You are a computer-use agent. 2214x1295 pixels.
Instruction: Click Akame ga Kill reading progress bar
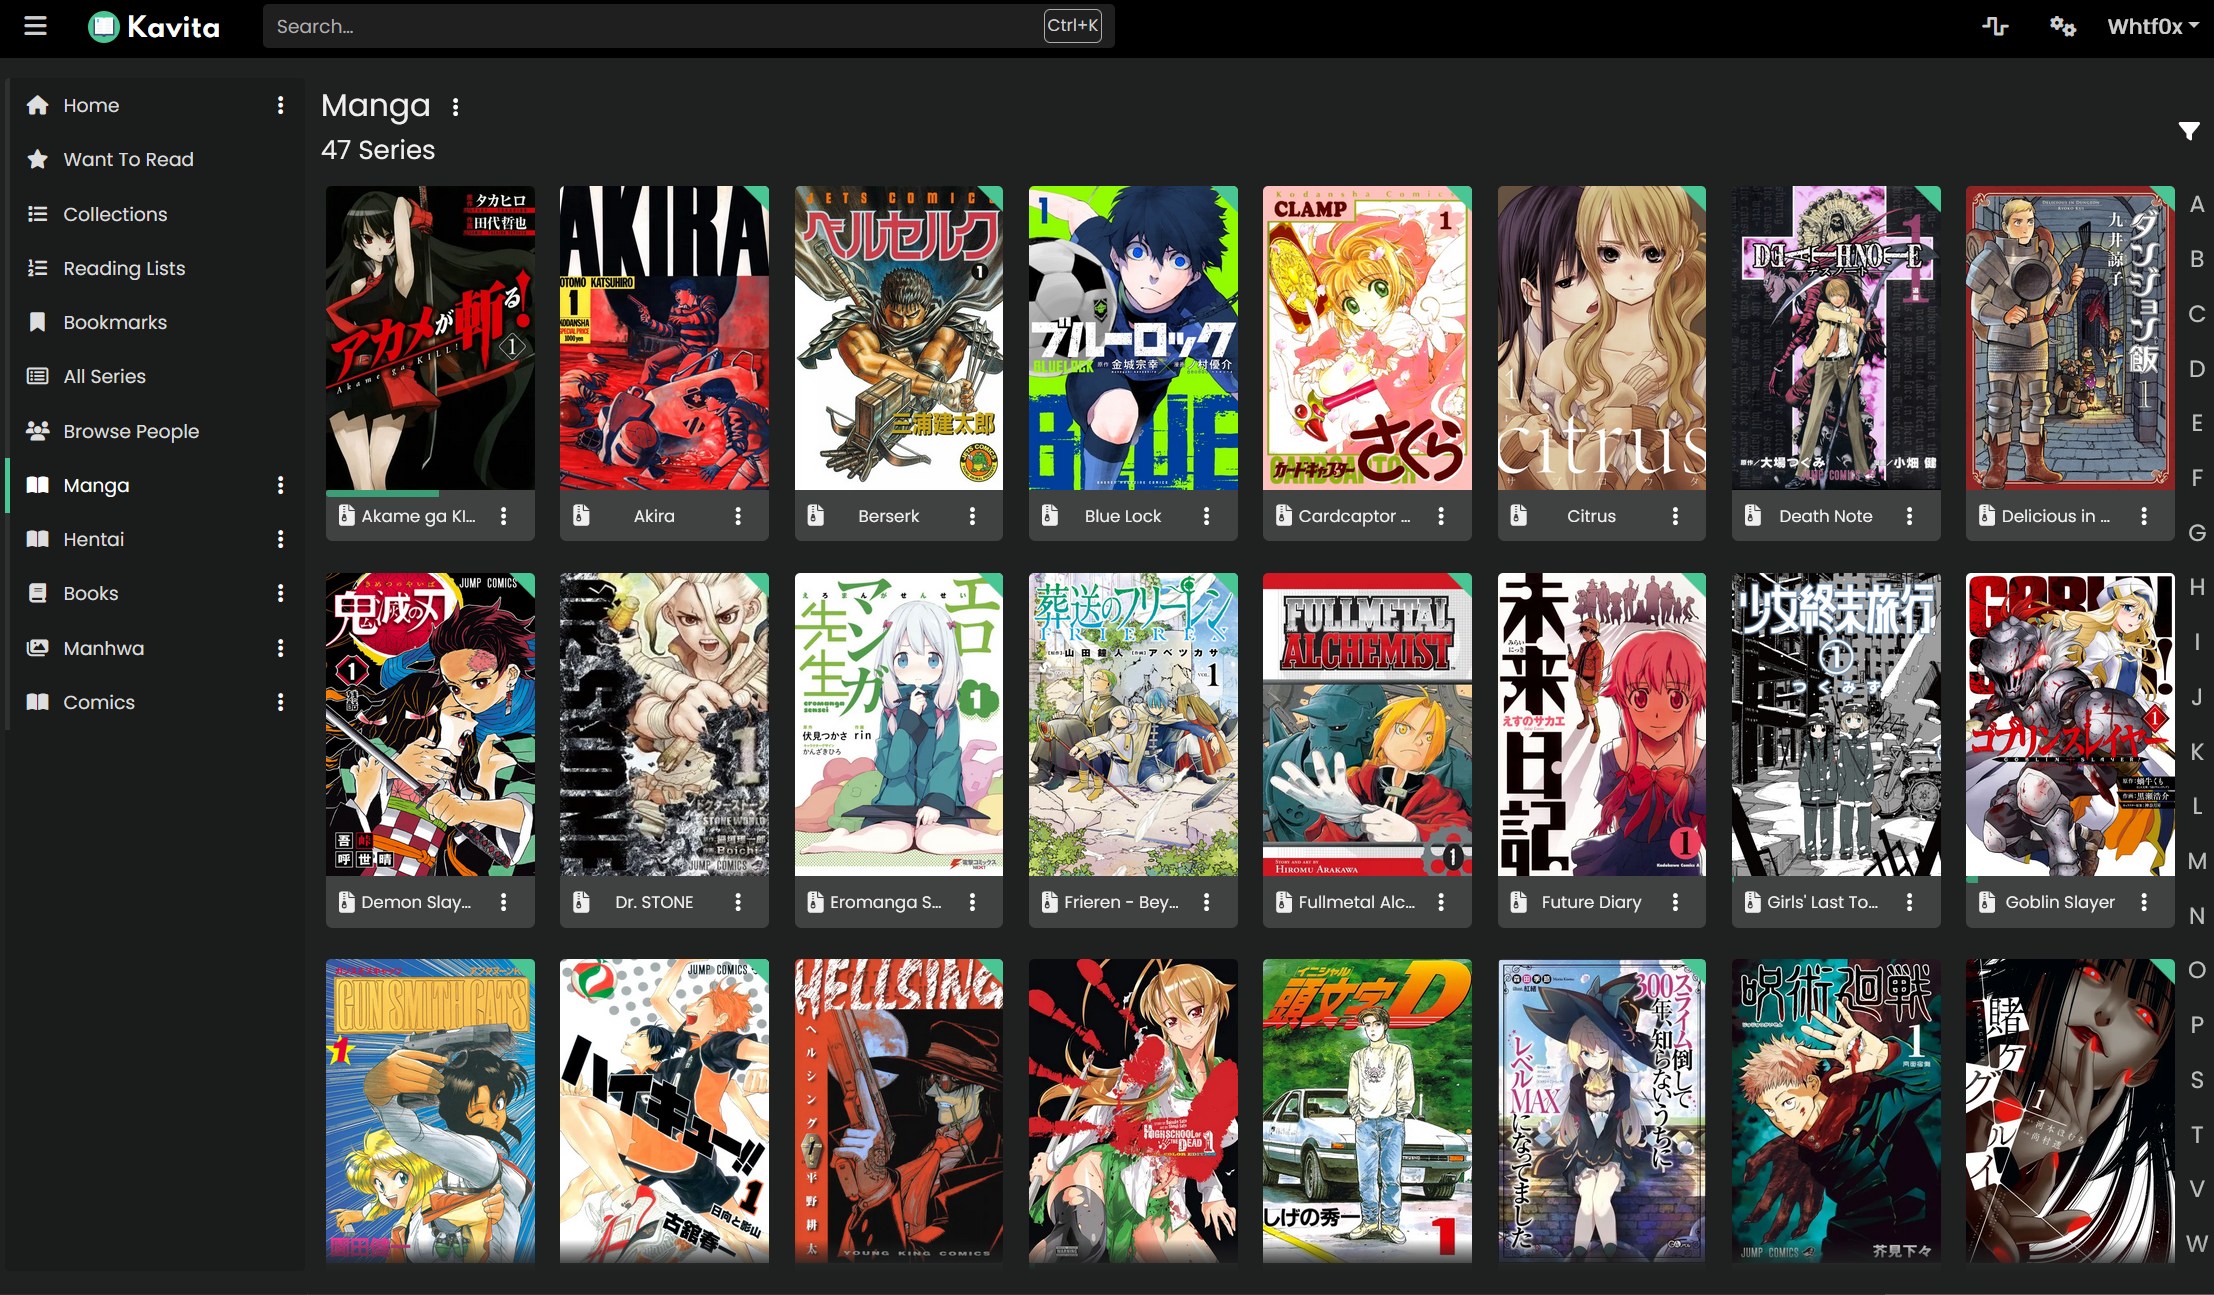[383, 493]
